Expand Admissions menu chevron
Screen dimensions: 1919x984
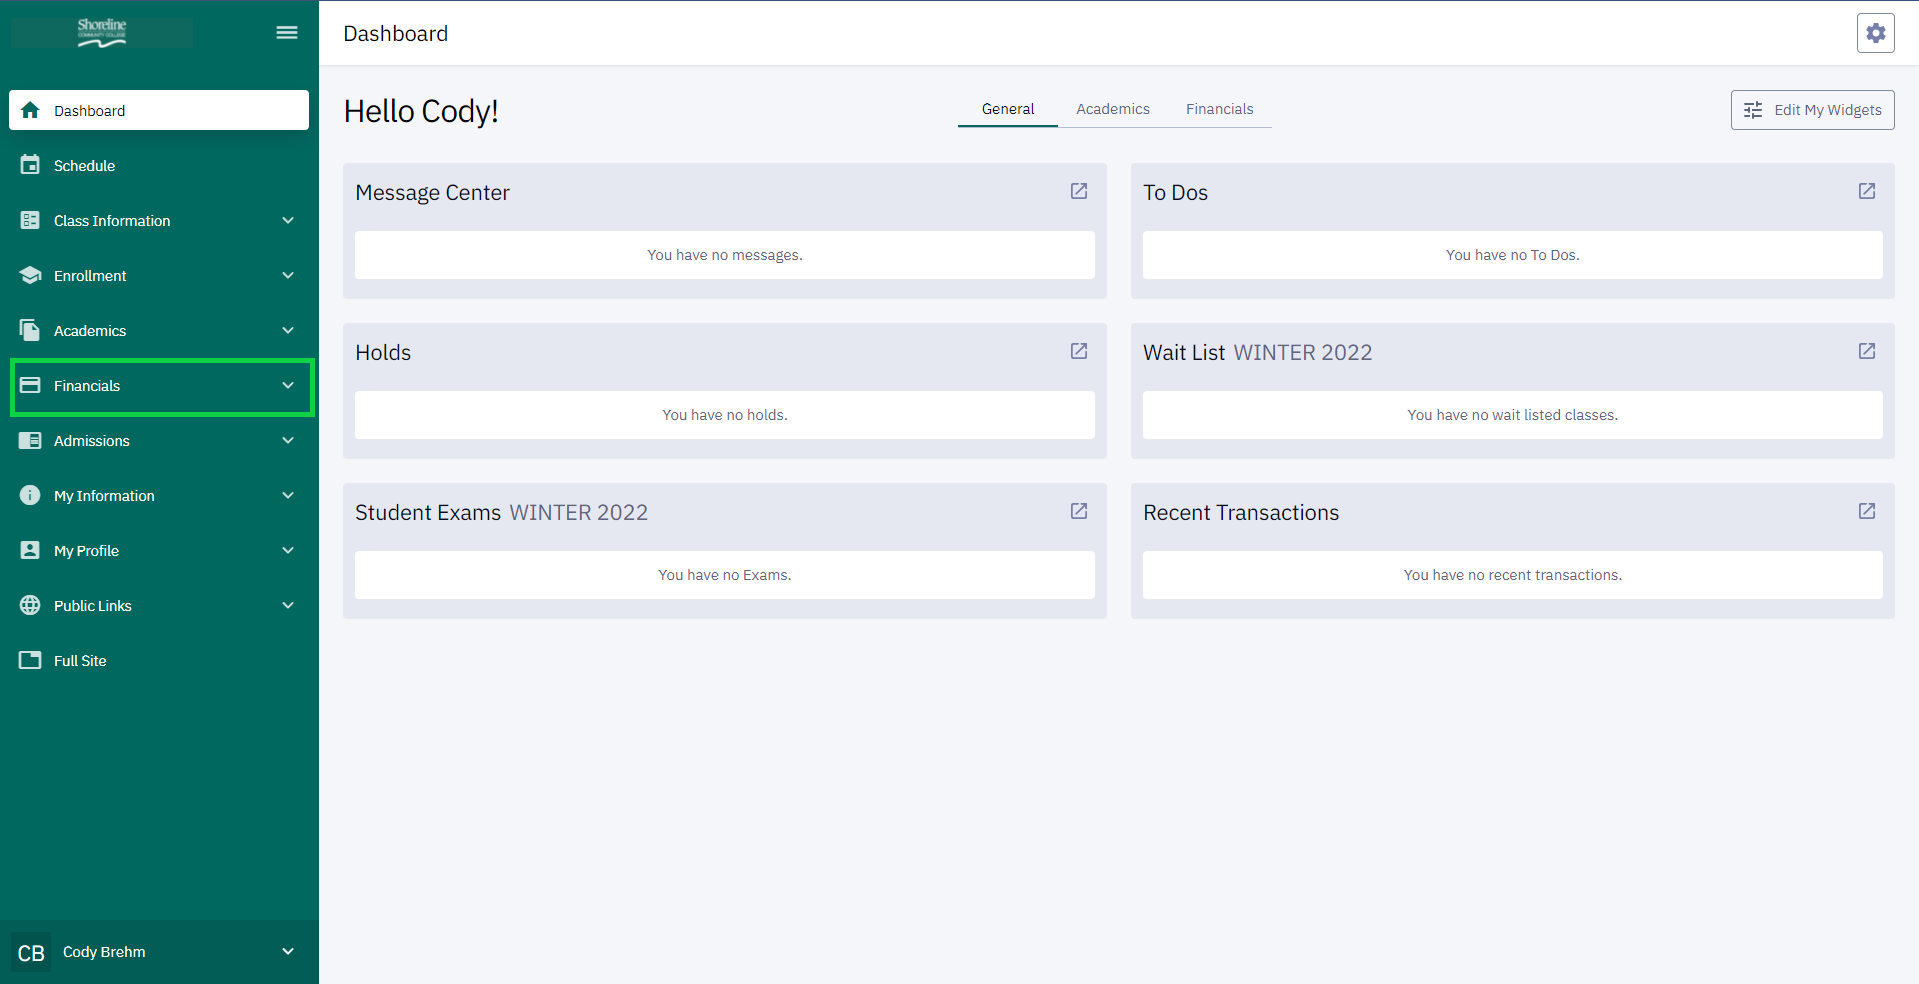pos(288,440)
